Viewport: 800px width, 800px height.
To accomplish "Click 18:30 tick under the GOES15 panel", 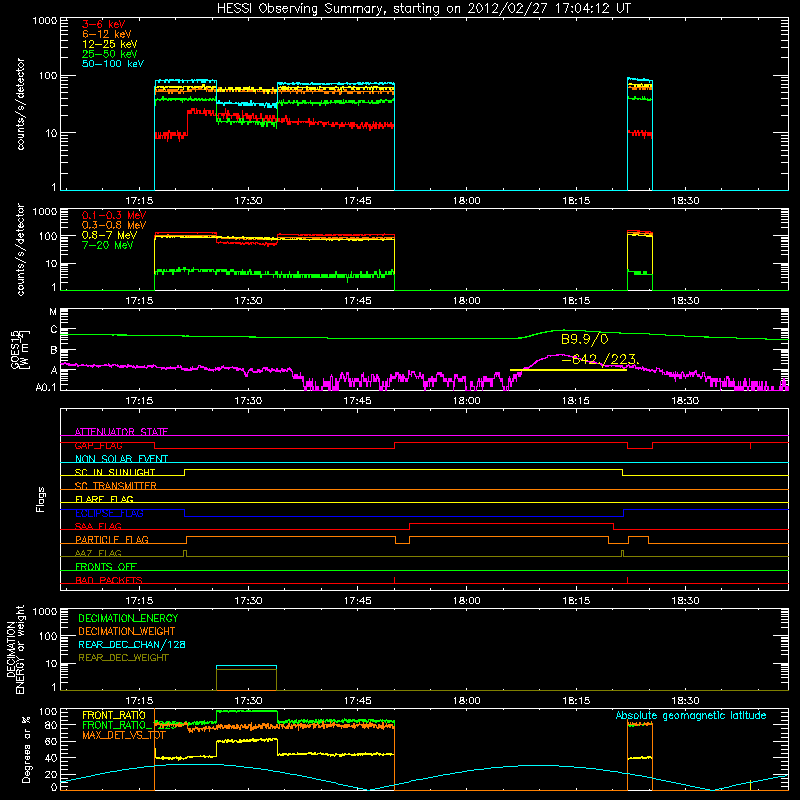I will [x=685, y=401].
